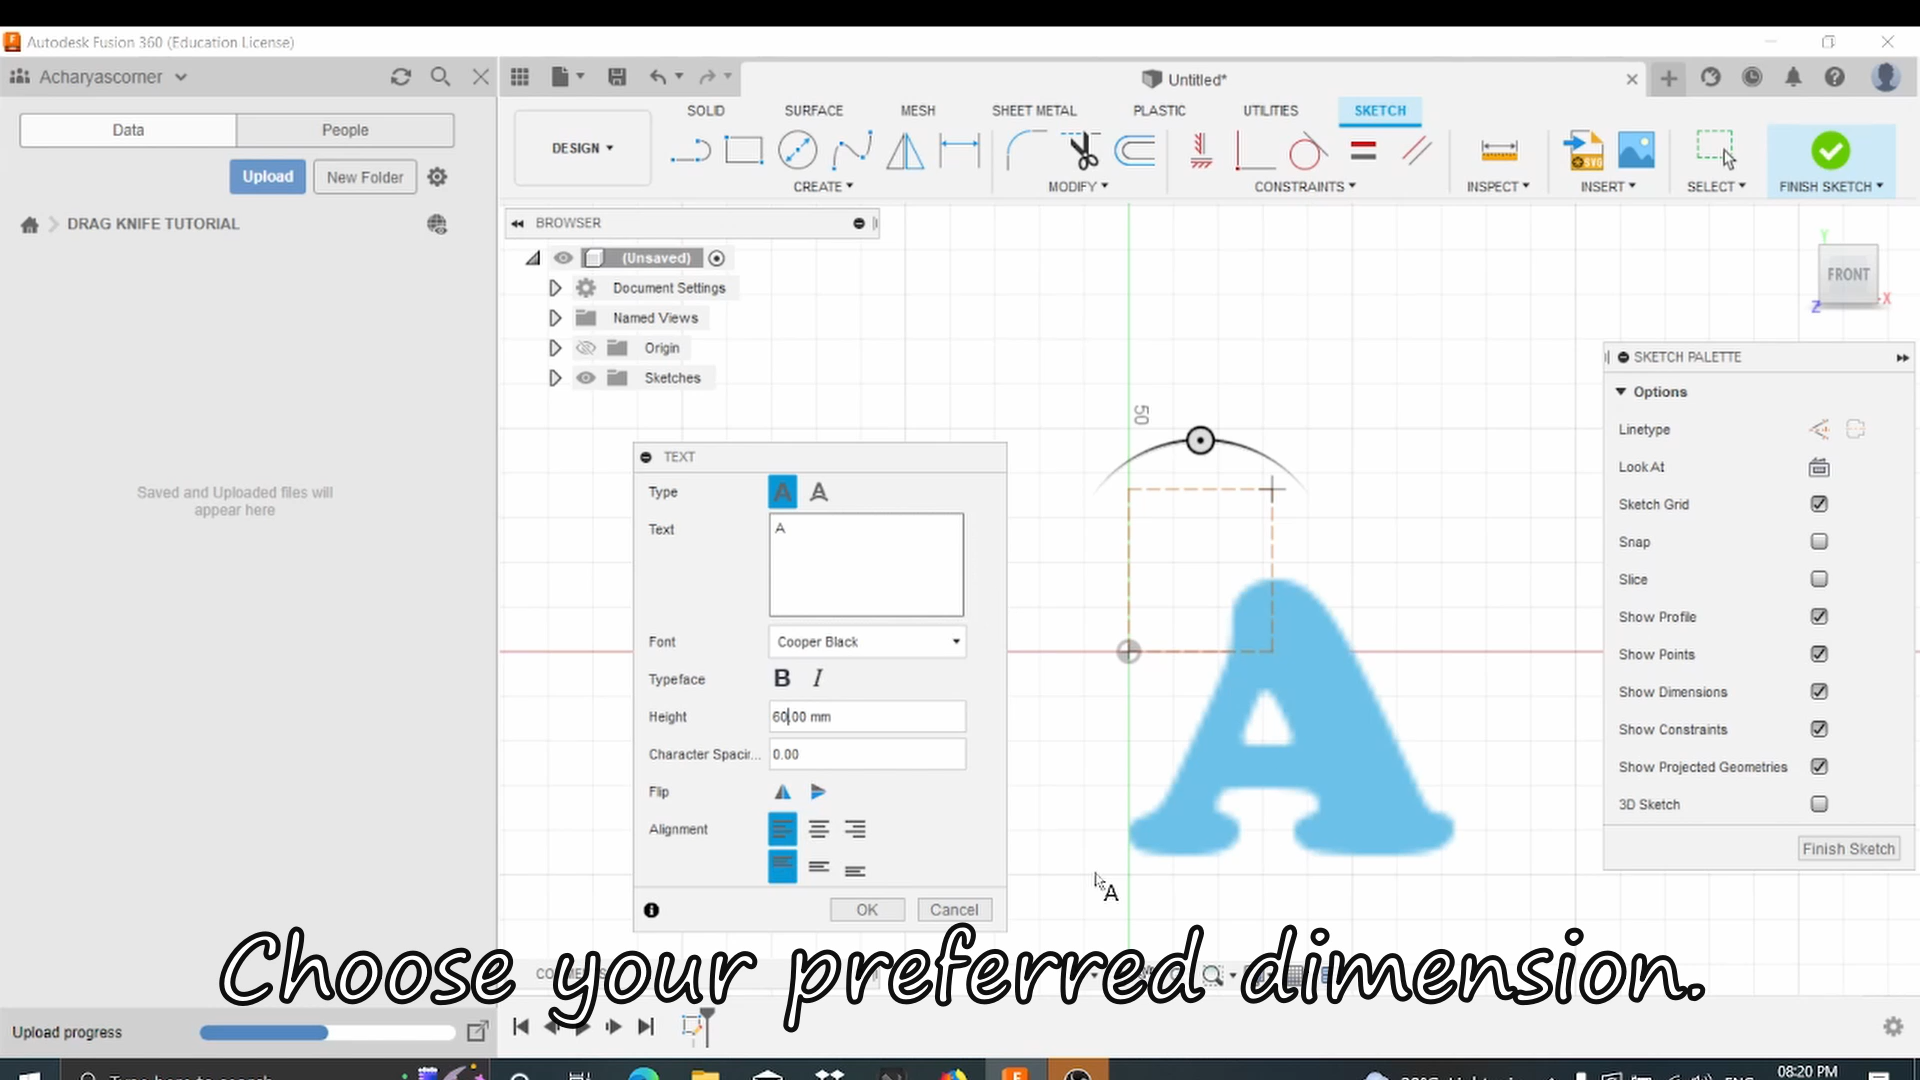Click OK in the Text dialog
The height and width of the screenshot is (1080, 1920).
click(866, 910)
